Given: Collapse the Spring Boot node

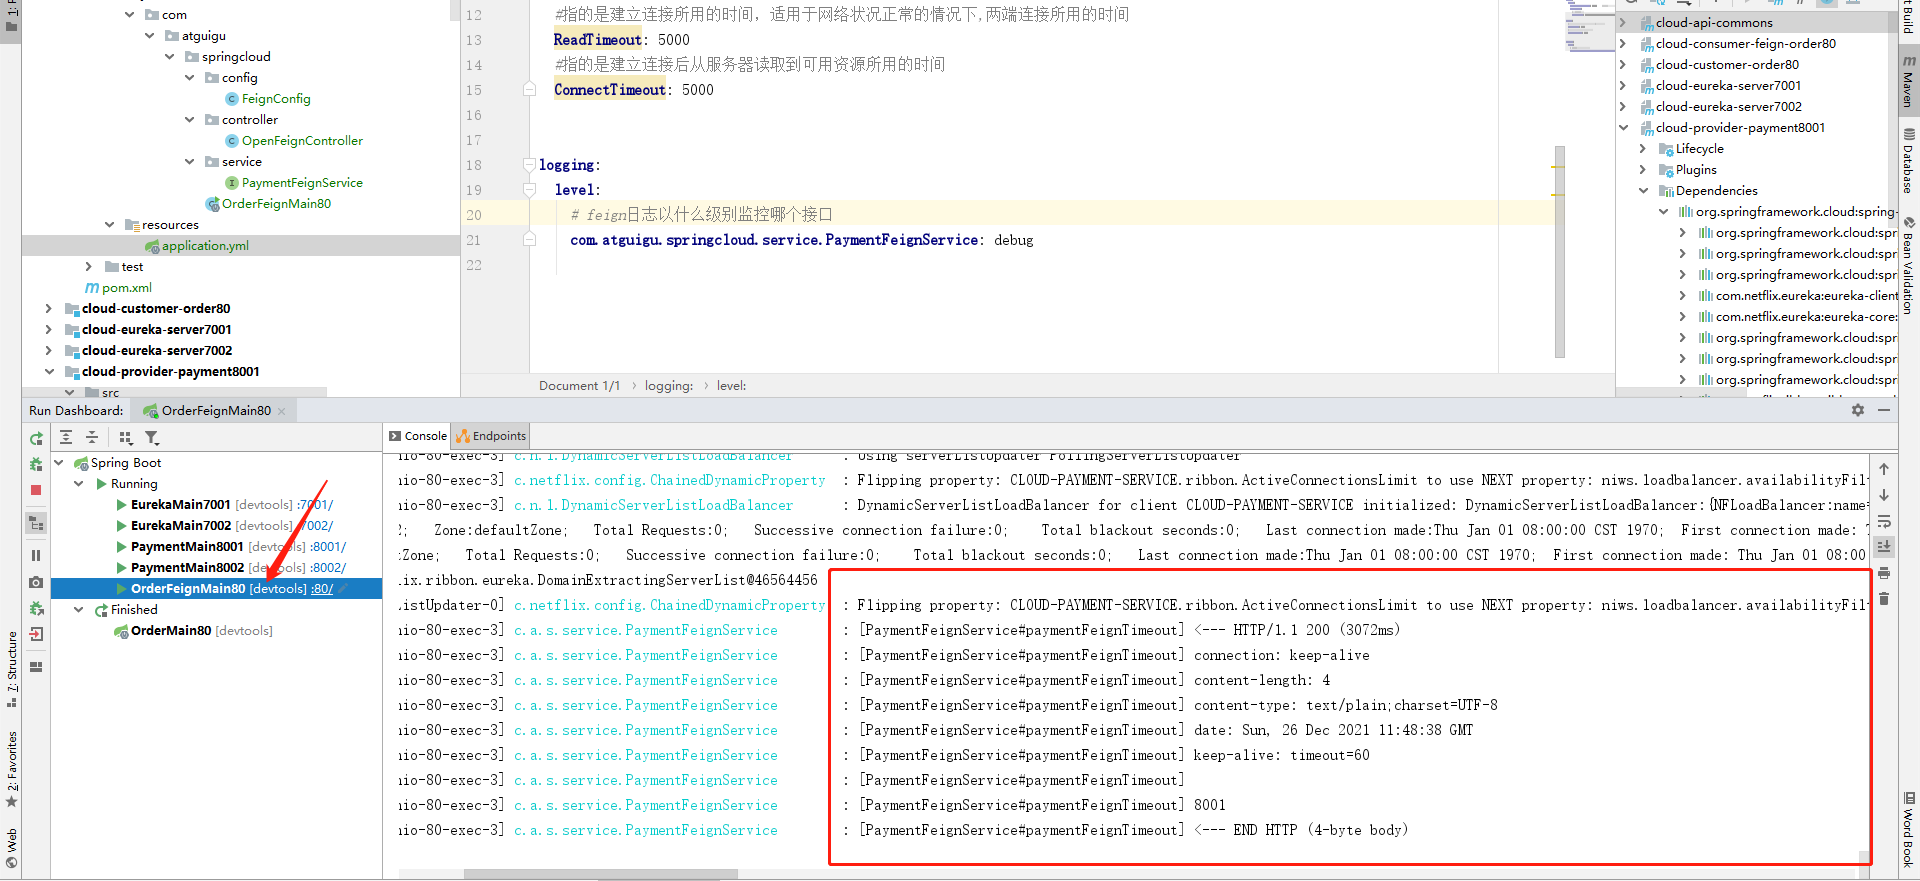Looking at the screenshot, I should 59,463.
